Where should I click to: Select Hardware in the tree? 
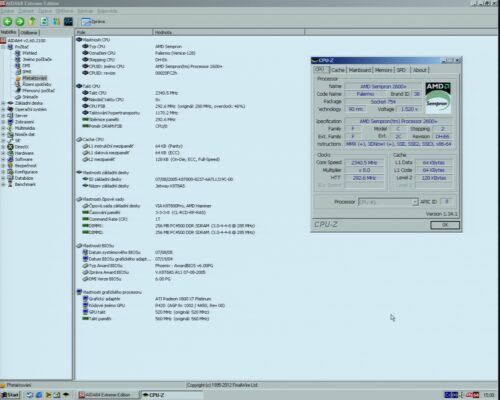pyautogui.click(x=24, y=153)
